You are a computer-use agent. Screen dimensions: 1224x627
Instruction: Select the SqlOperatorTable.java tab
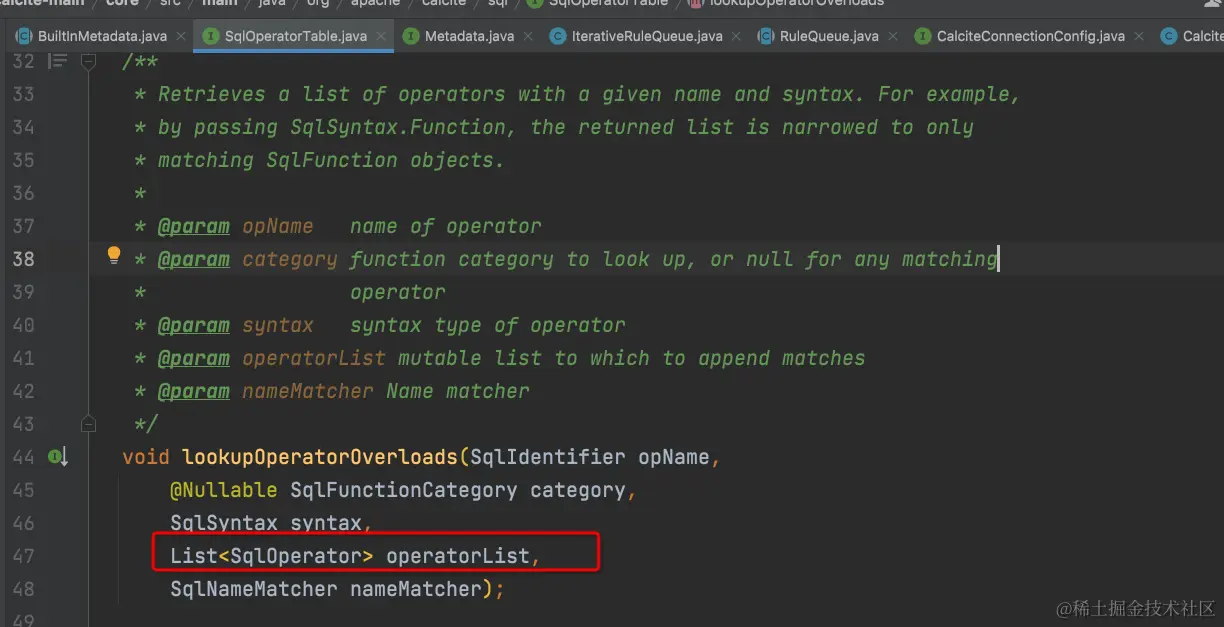pos(295,36)
